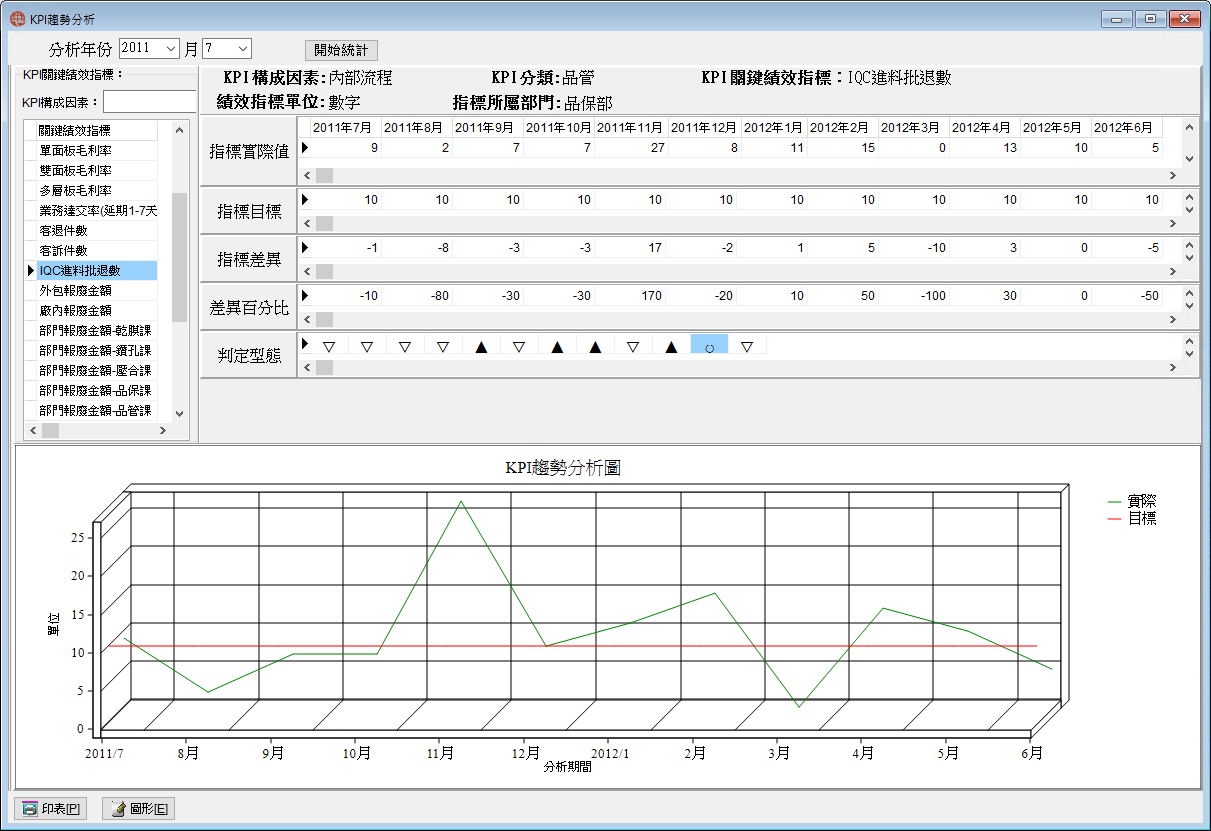Click scroll-right arrow of 指標實際值 grid
Image resolution: width=1211 pixels, height=831 pixels.
1173,175
